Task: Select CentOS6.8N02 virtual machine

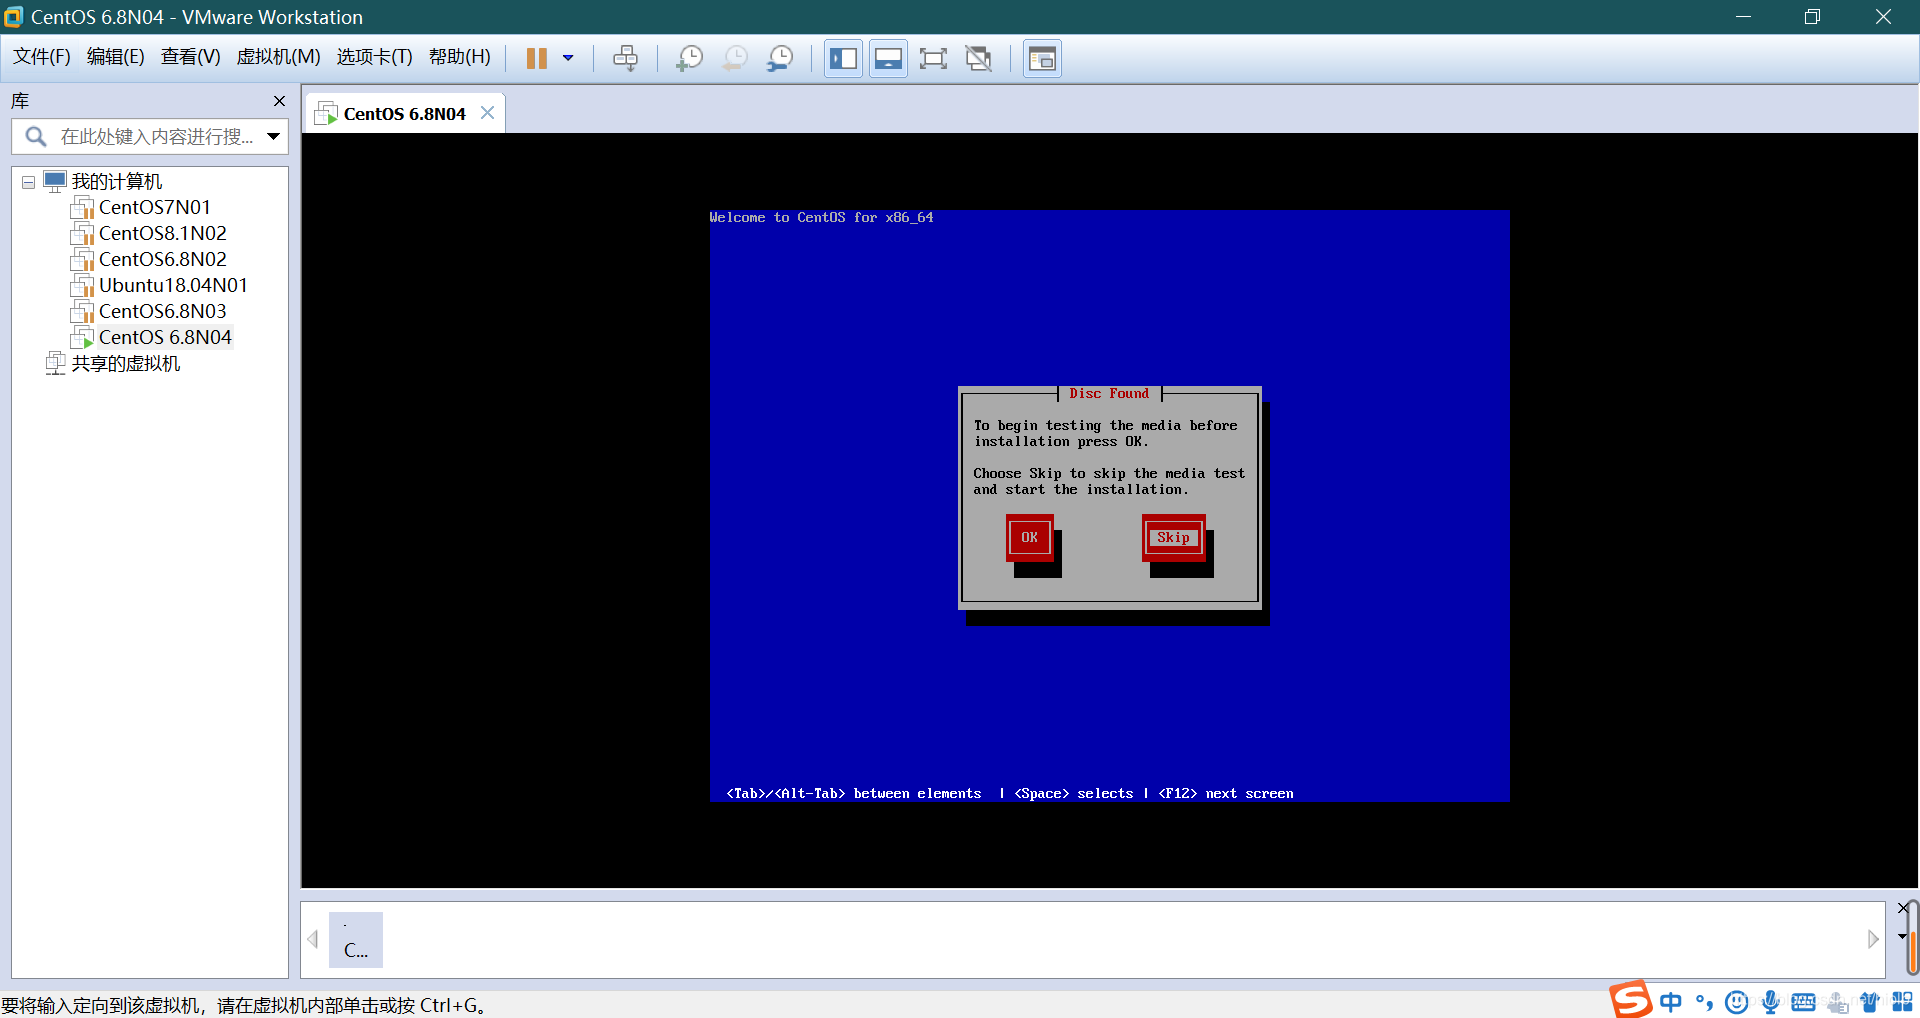Action: click(162, 259)
